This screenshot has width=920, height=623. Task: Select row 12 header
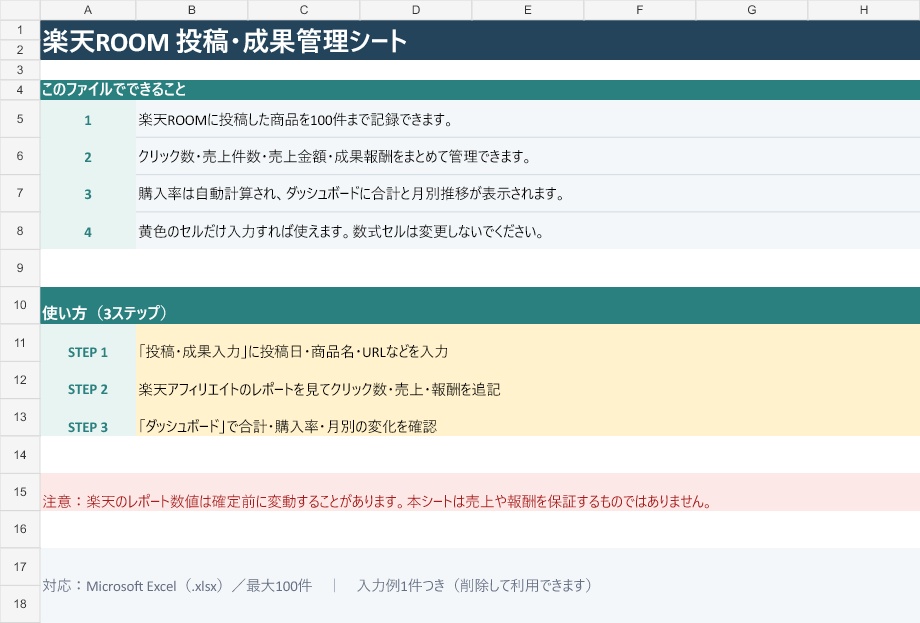pyautogui.click(x=20, y=380)
